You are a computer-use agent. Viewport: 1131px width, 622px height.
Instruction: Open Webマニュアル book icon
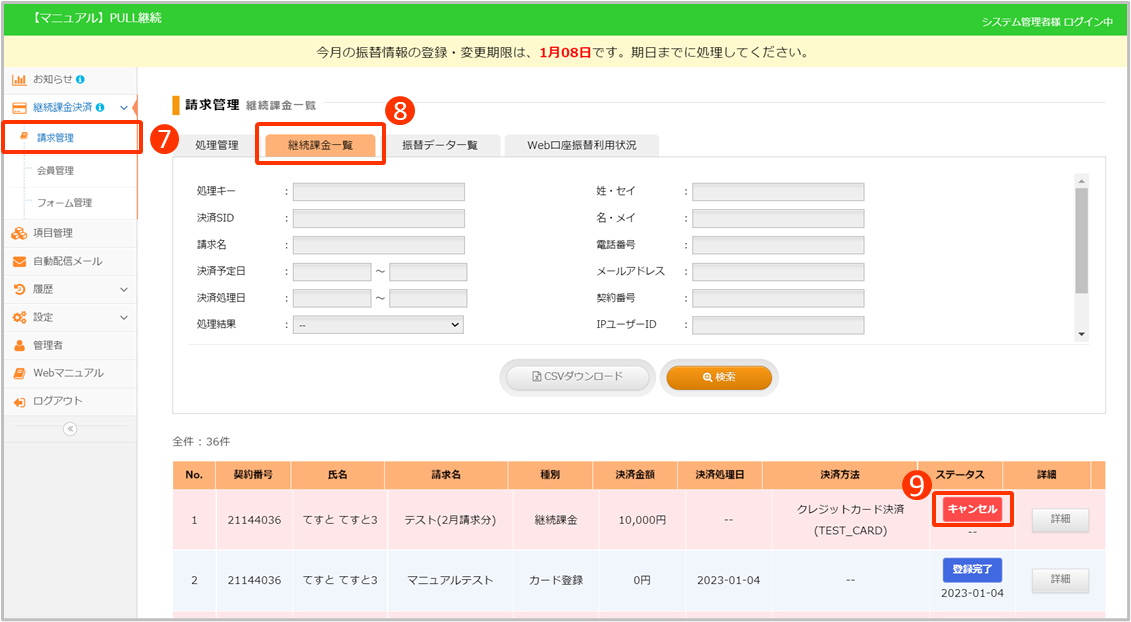click(x=19, y=373)
